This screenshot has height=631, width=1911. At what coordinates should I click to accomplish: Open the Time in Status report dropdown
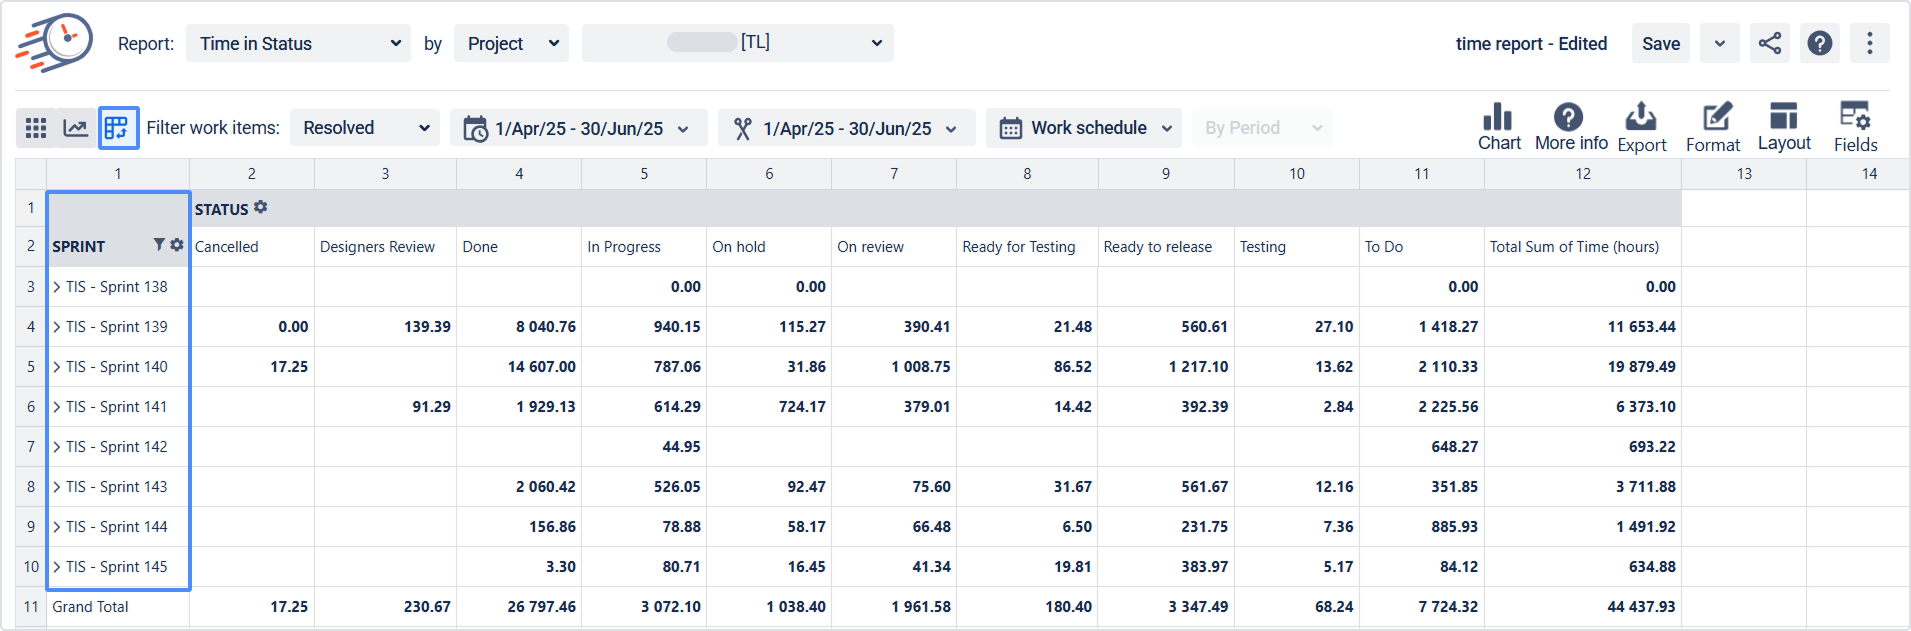298,43
